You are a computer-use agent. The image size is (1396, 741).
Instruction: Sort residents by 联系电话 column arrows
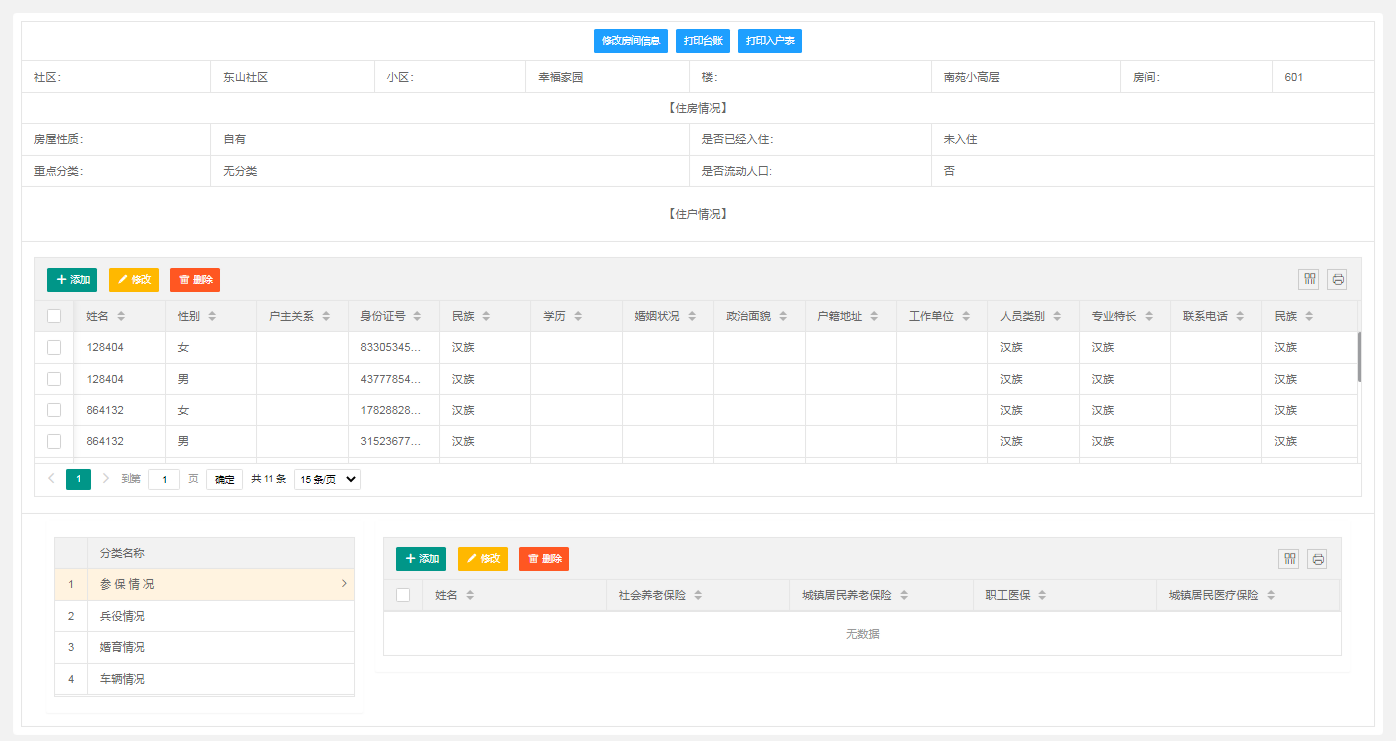coord(1240,316)
